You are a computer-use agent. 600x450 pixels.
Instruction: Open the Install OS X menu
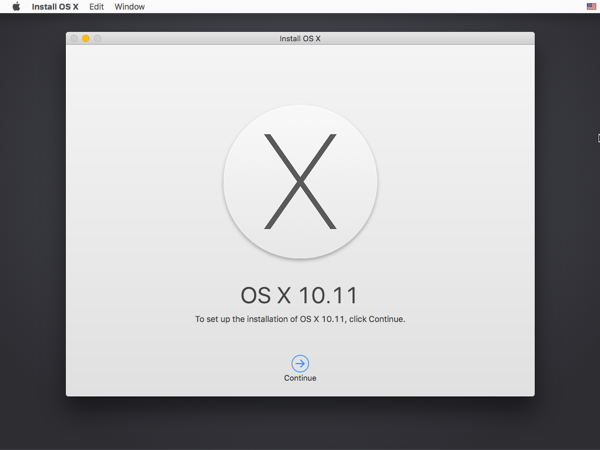point(55,7)
